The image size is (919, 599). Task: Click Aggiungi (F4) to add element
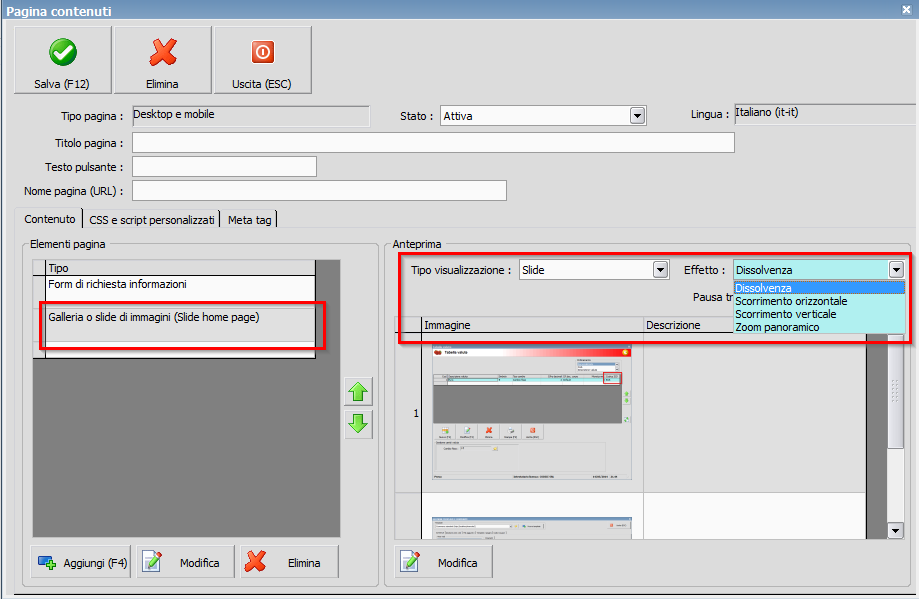[81, 563]
